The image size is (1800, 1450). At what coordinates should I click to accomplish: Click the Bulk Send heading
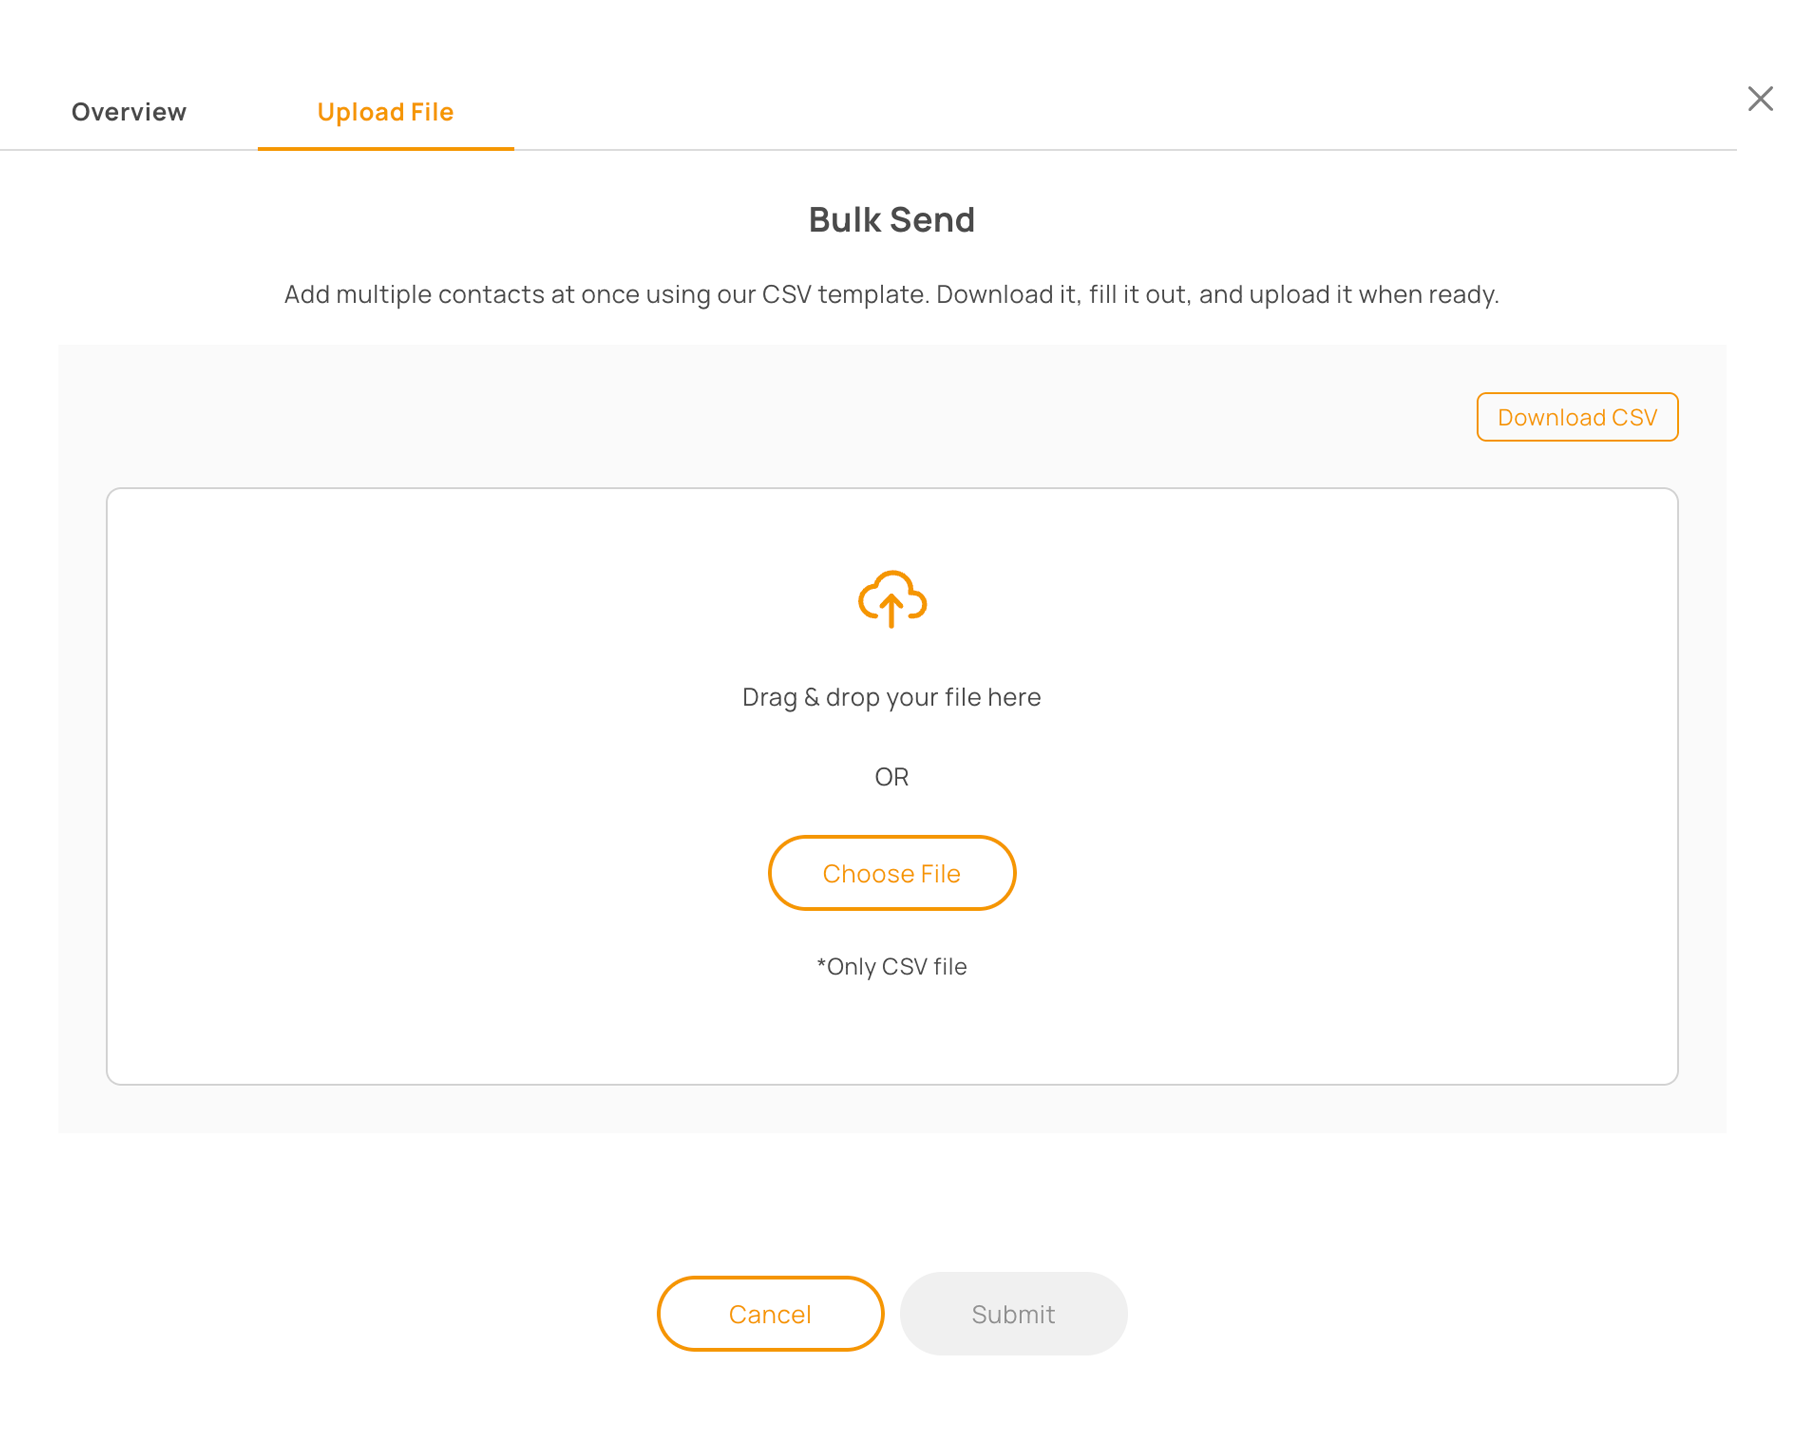coord(891,220)
